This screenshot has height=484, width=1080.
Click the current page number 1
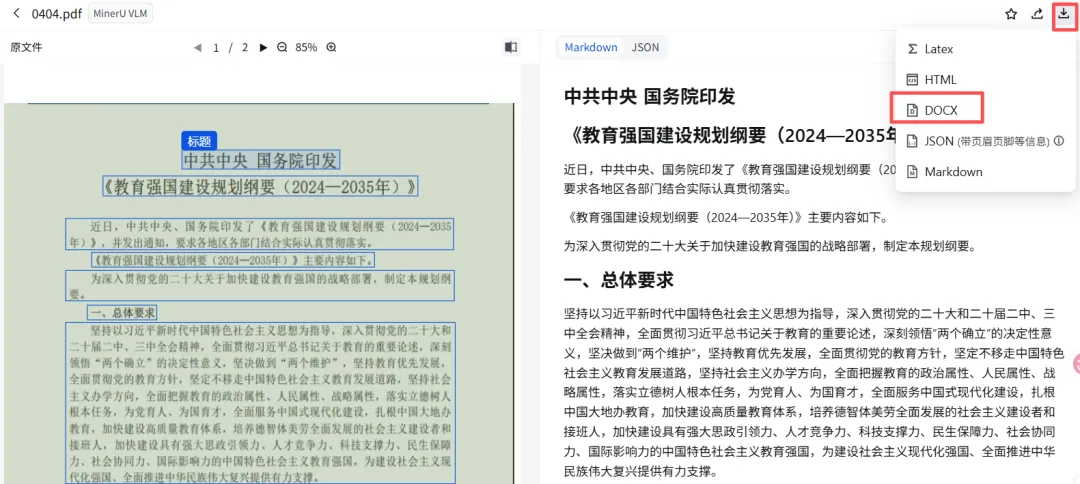tap(216, 48)
